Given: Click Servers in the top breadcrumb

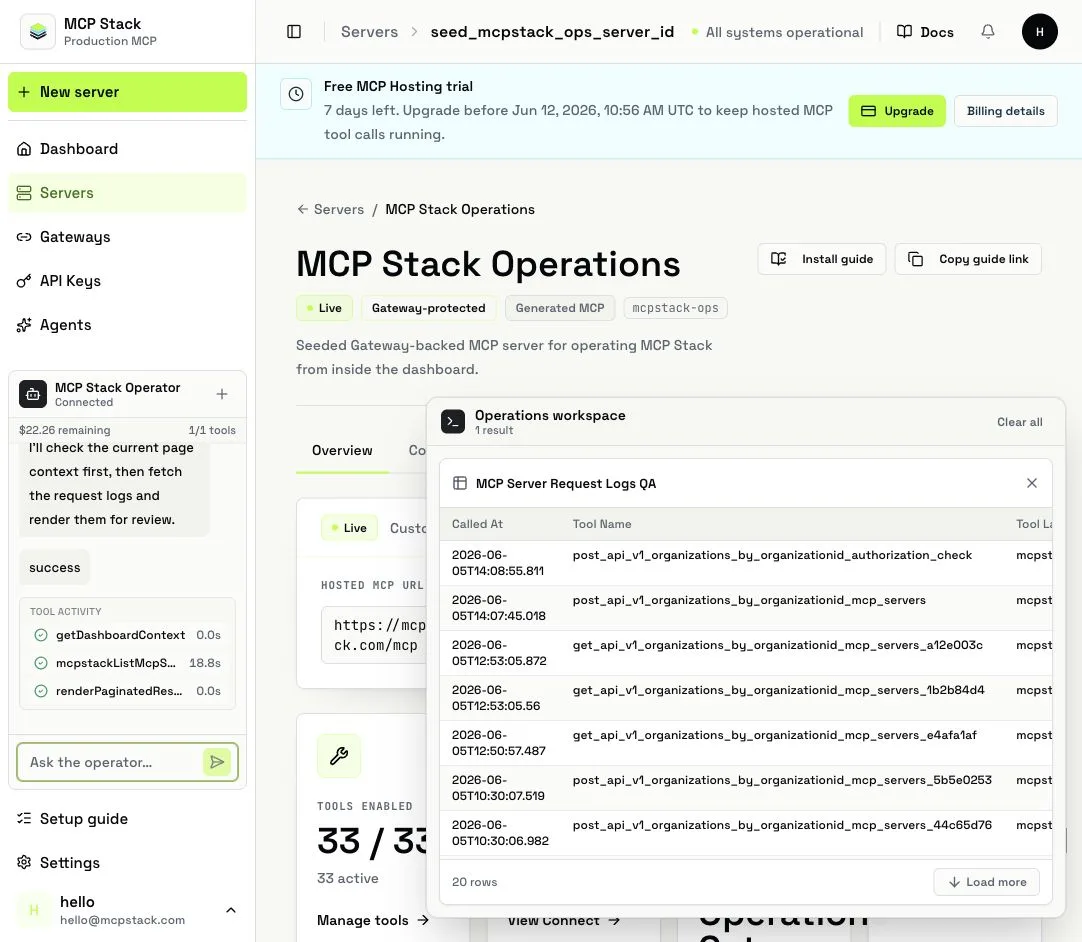Looking at the screenshot, I should pyautogui.click(x=369, y=32).
